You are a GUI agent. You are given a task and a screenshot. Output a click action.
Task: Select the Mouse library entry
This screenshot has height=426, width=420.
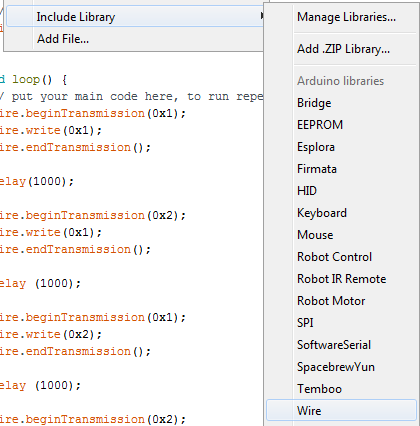(342, 235)
